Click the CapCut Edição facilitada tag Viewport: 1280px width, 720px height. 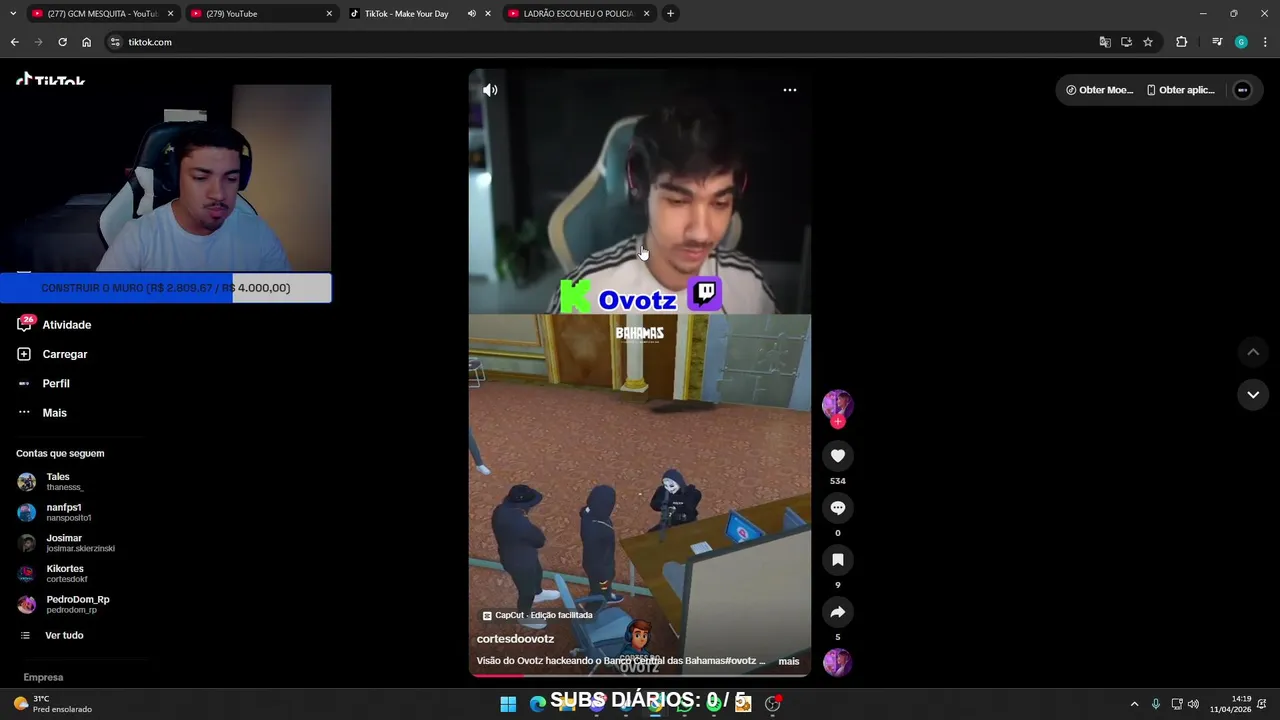(538, 616)
